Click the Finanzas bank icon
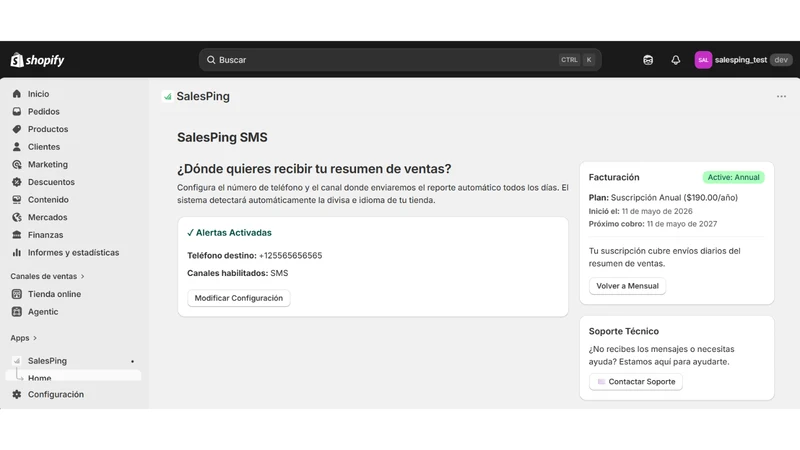 pyautogui.click(x=17, y=235)
